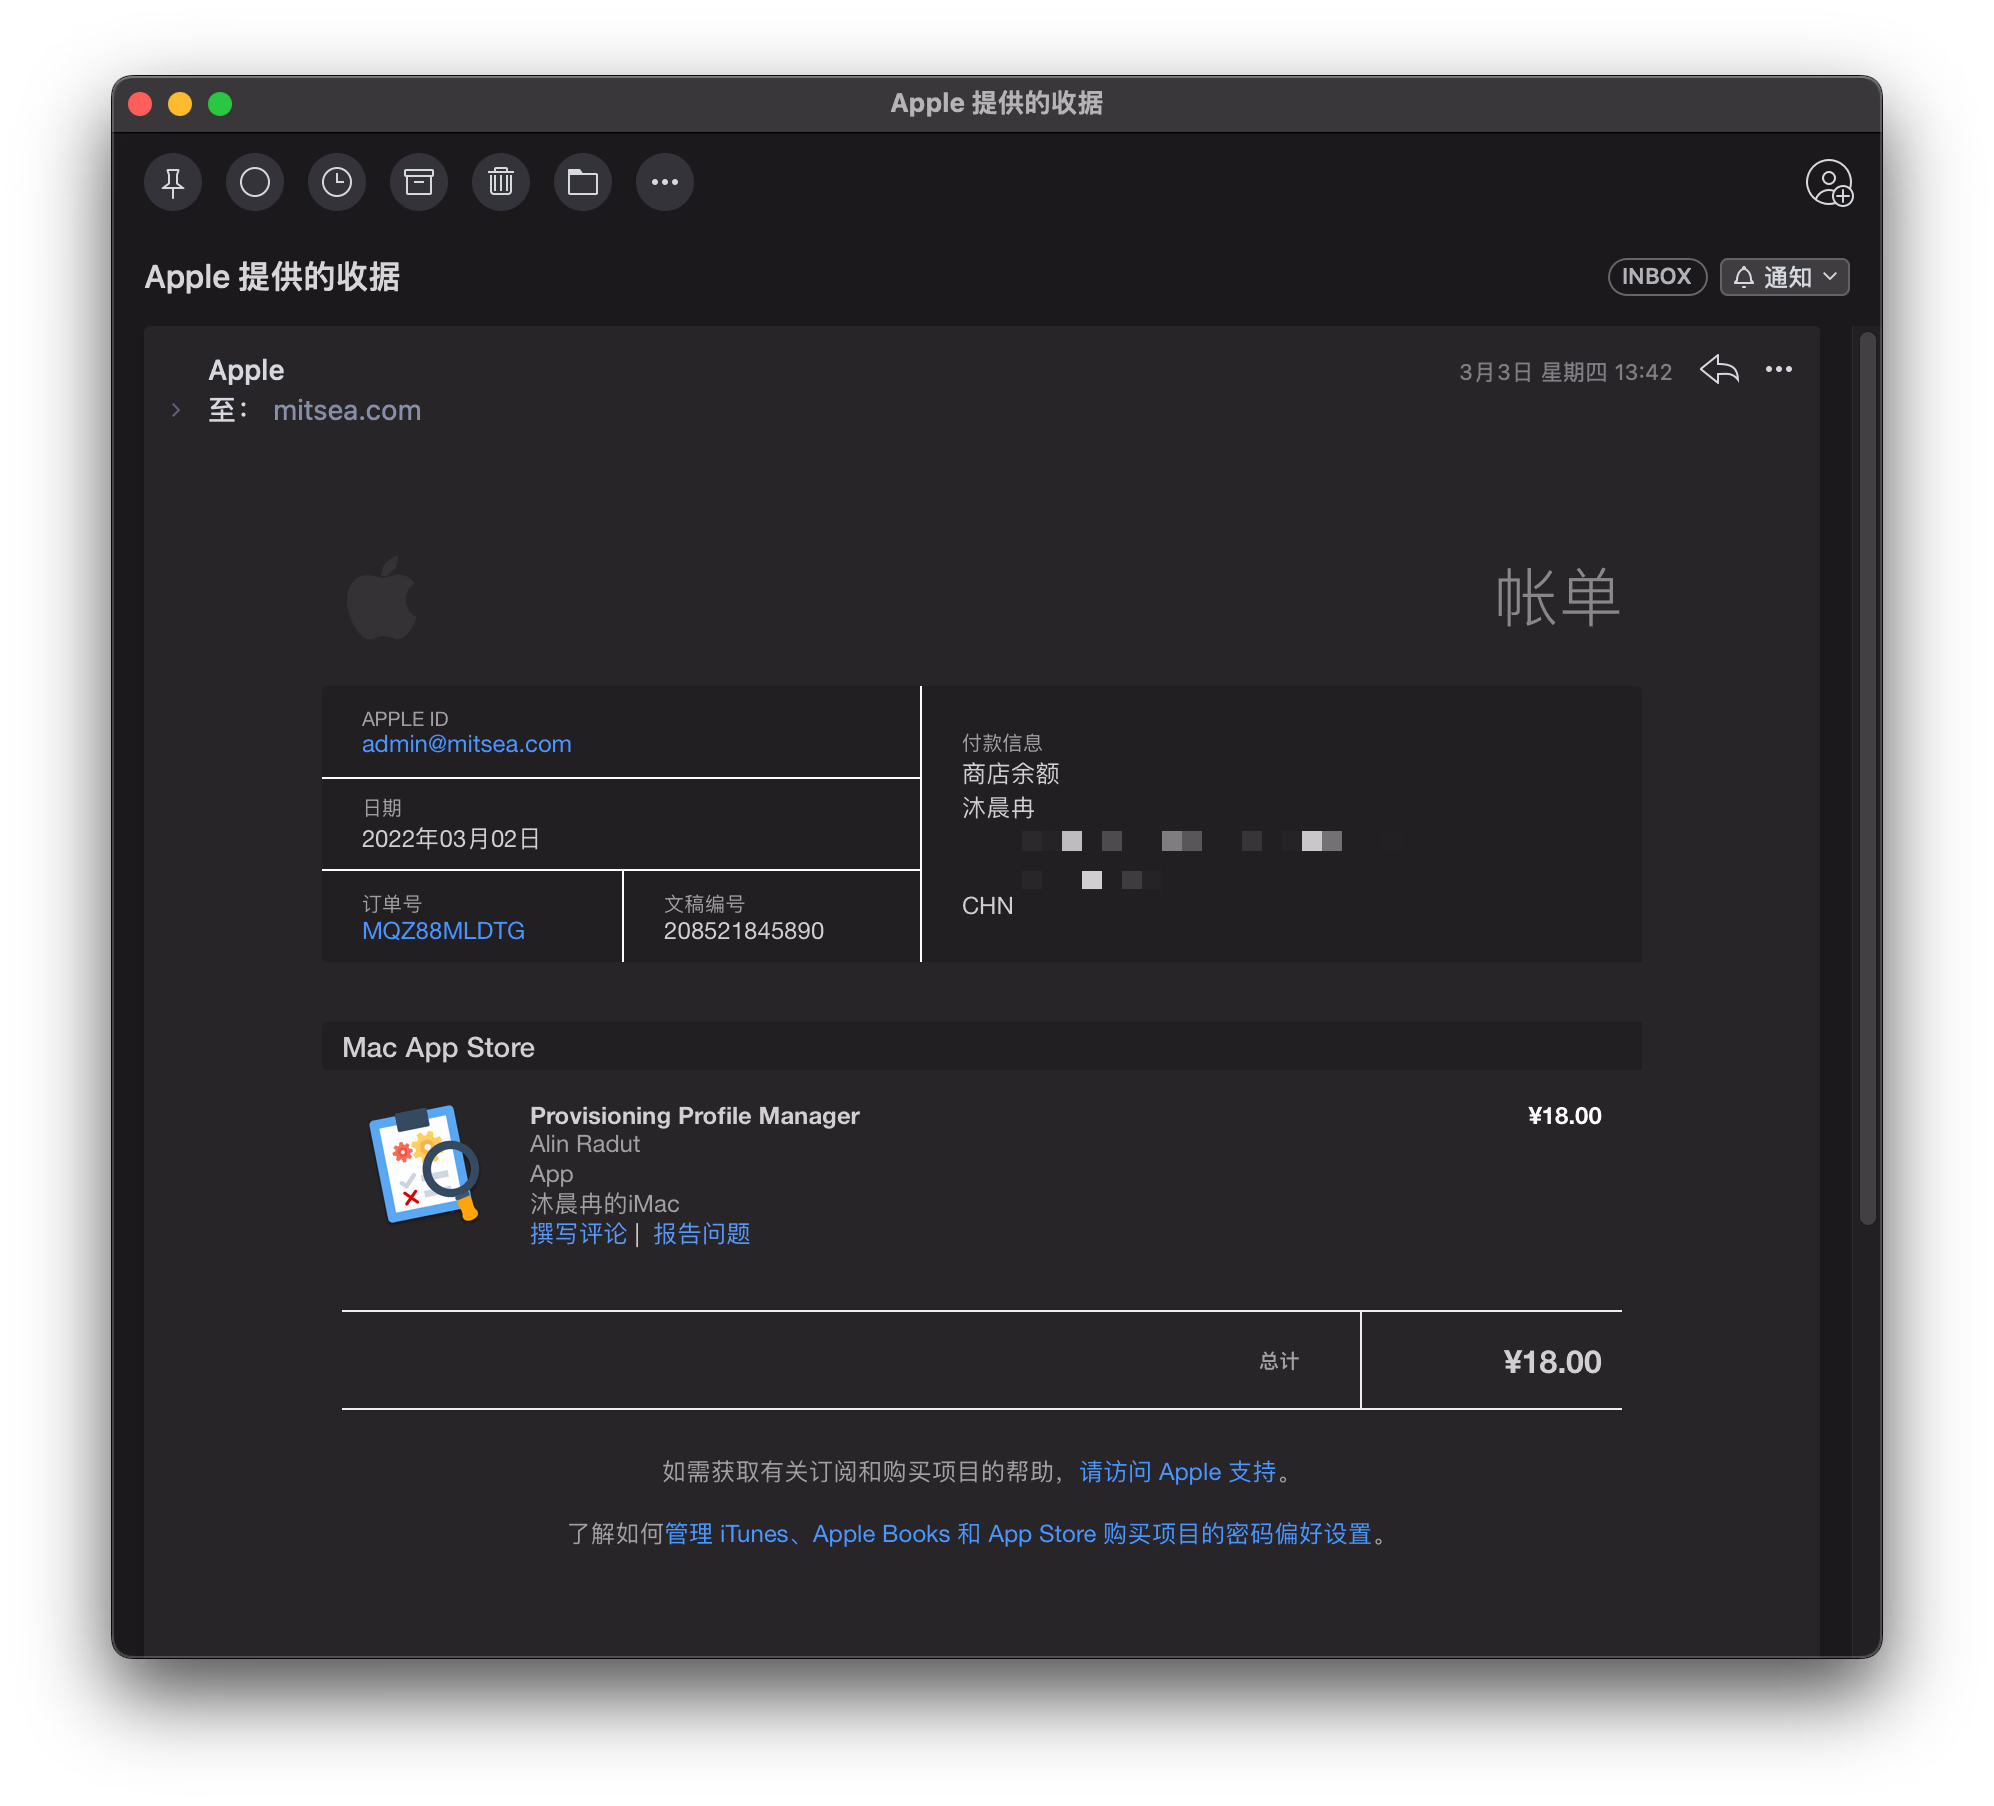
Task: Open order number MQZ88MLDTG link
Action: [x=443, y=931]
